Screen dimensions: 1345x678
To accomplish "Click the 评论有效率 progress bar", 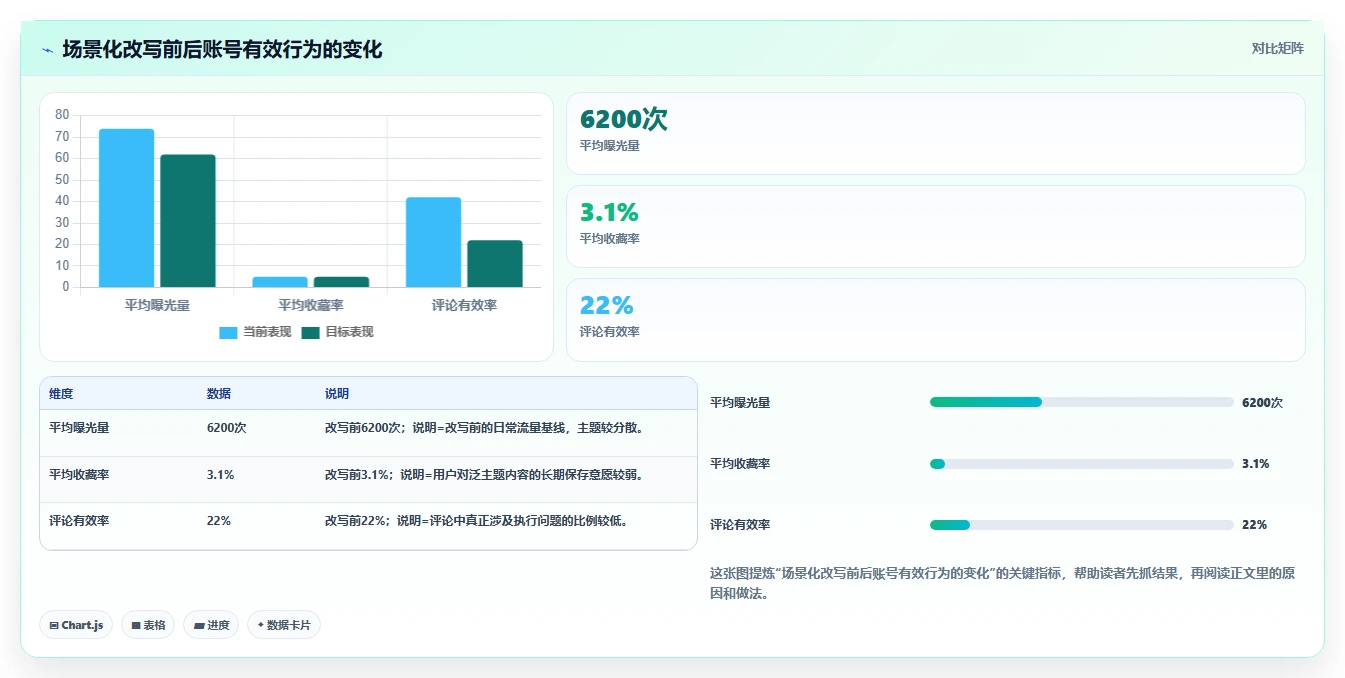I will [x=1082, y=525].
